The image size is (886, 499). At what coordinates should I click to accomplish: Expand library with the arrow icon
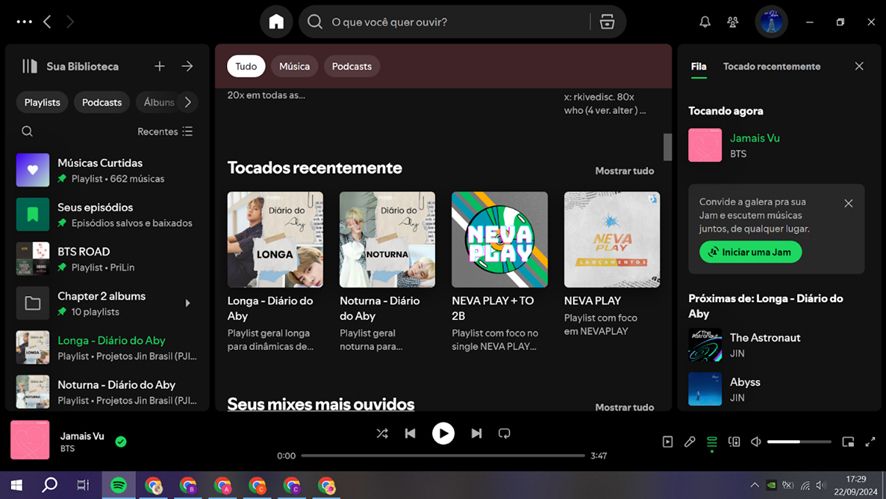[187, 66]
